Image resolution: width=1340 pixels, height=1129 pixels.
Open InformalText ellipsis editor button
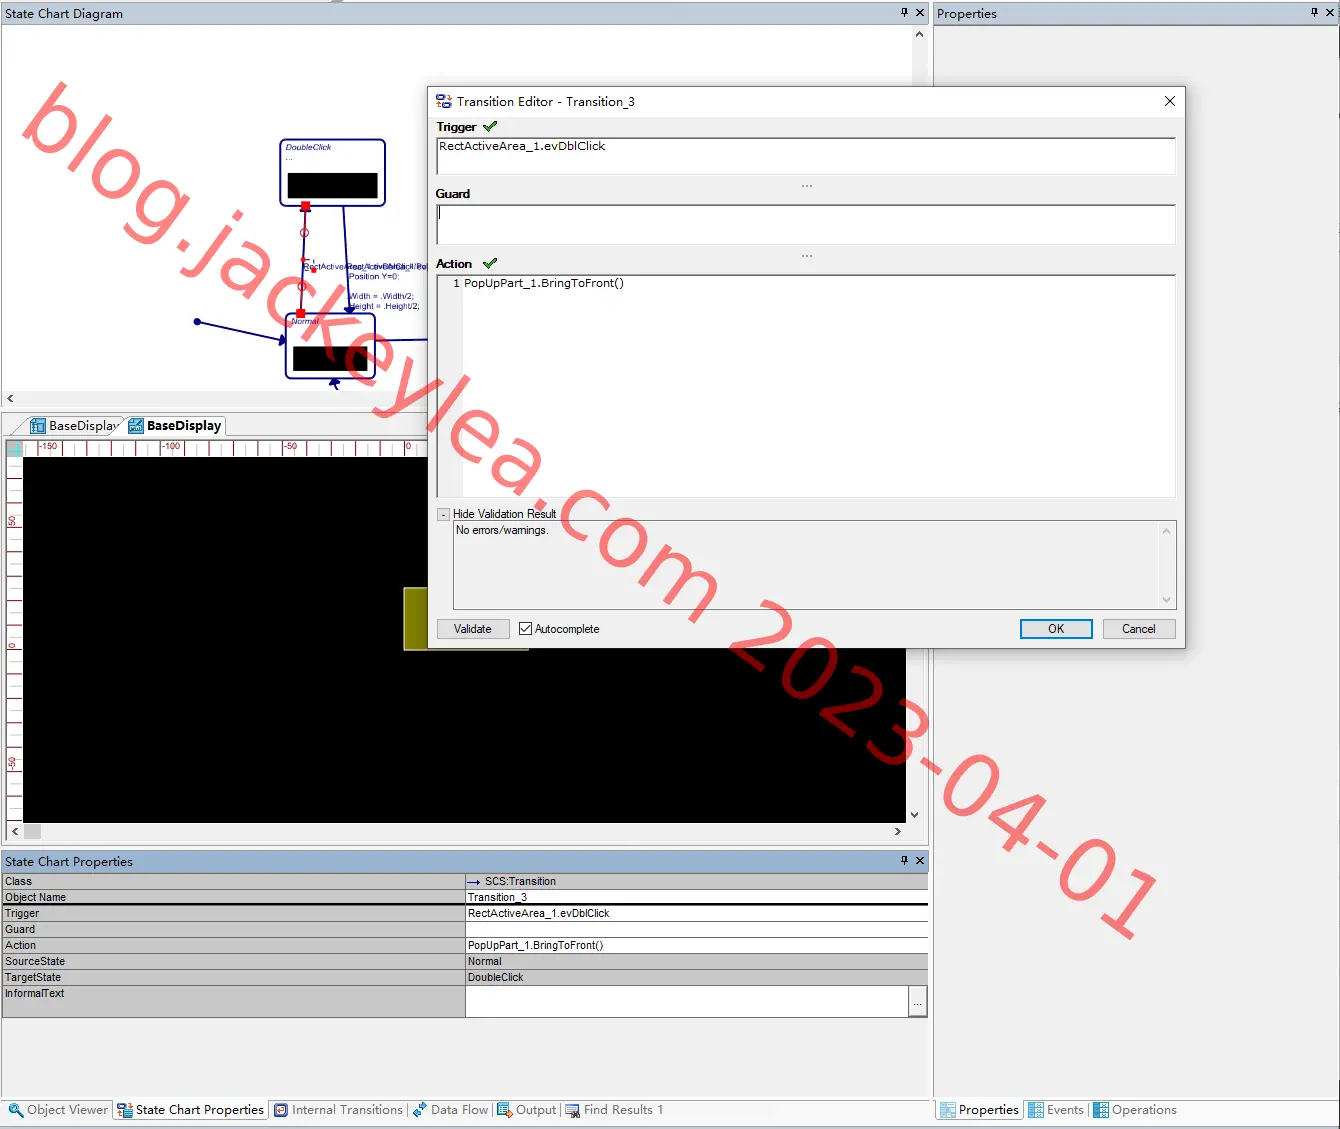tap(918, 1001)
